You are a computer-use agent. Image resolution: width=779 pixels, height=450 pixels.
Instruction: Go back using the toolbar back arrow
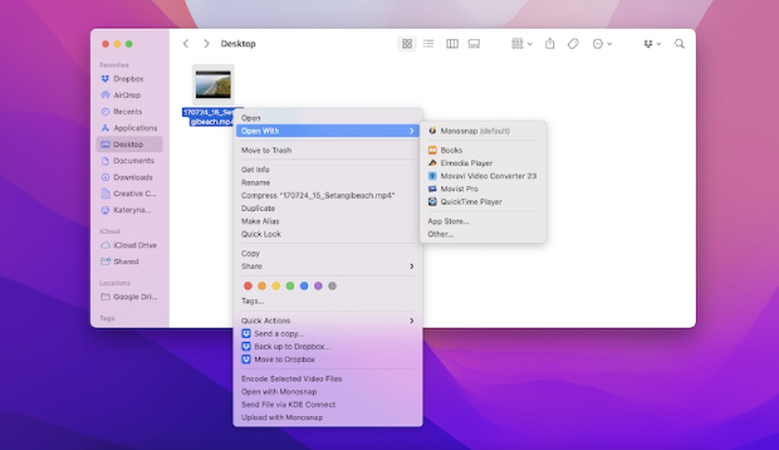(x=186, y=44)
